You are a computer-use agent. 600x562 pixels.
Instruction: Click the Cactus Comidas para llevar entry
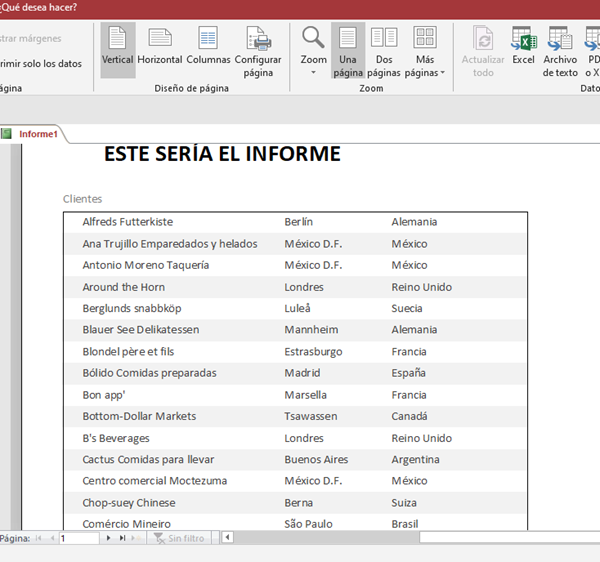pos(148,460)
